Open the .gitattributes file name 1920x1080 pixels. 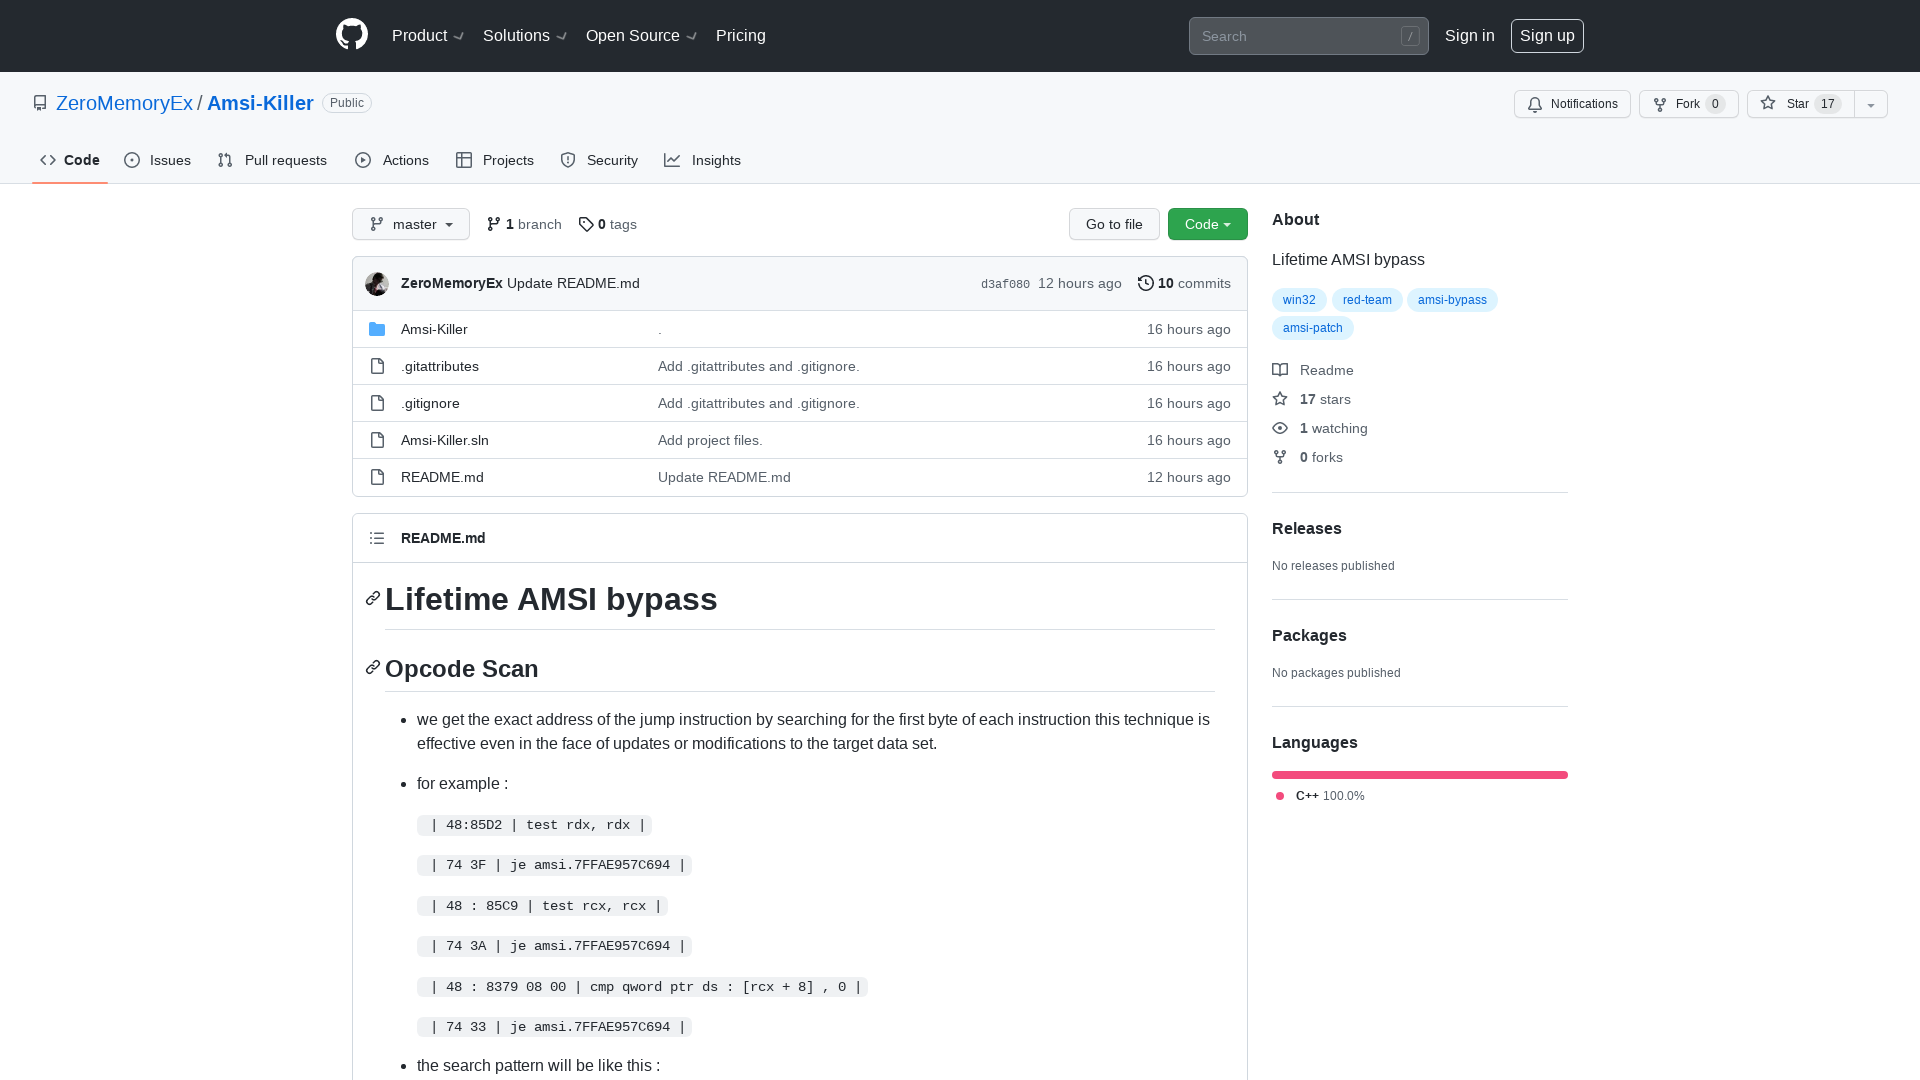(440, 366)
